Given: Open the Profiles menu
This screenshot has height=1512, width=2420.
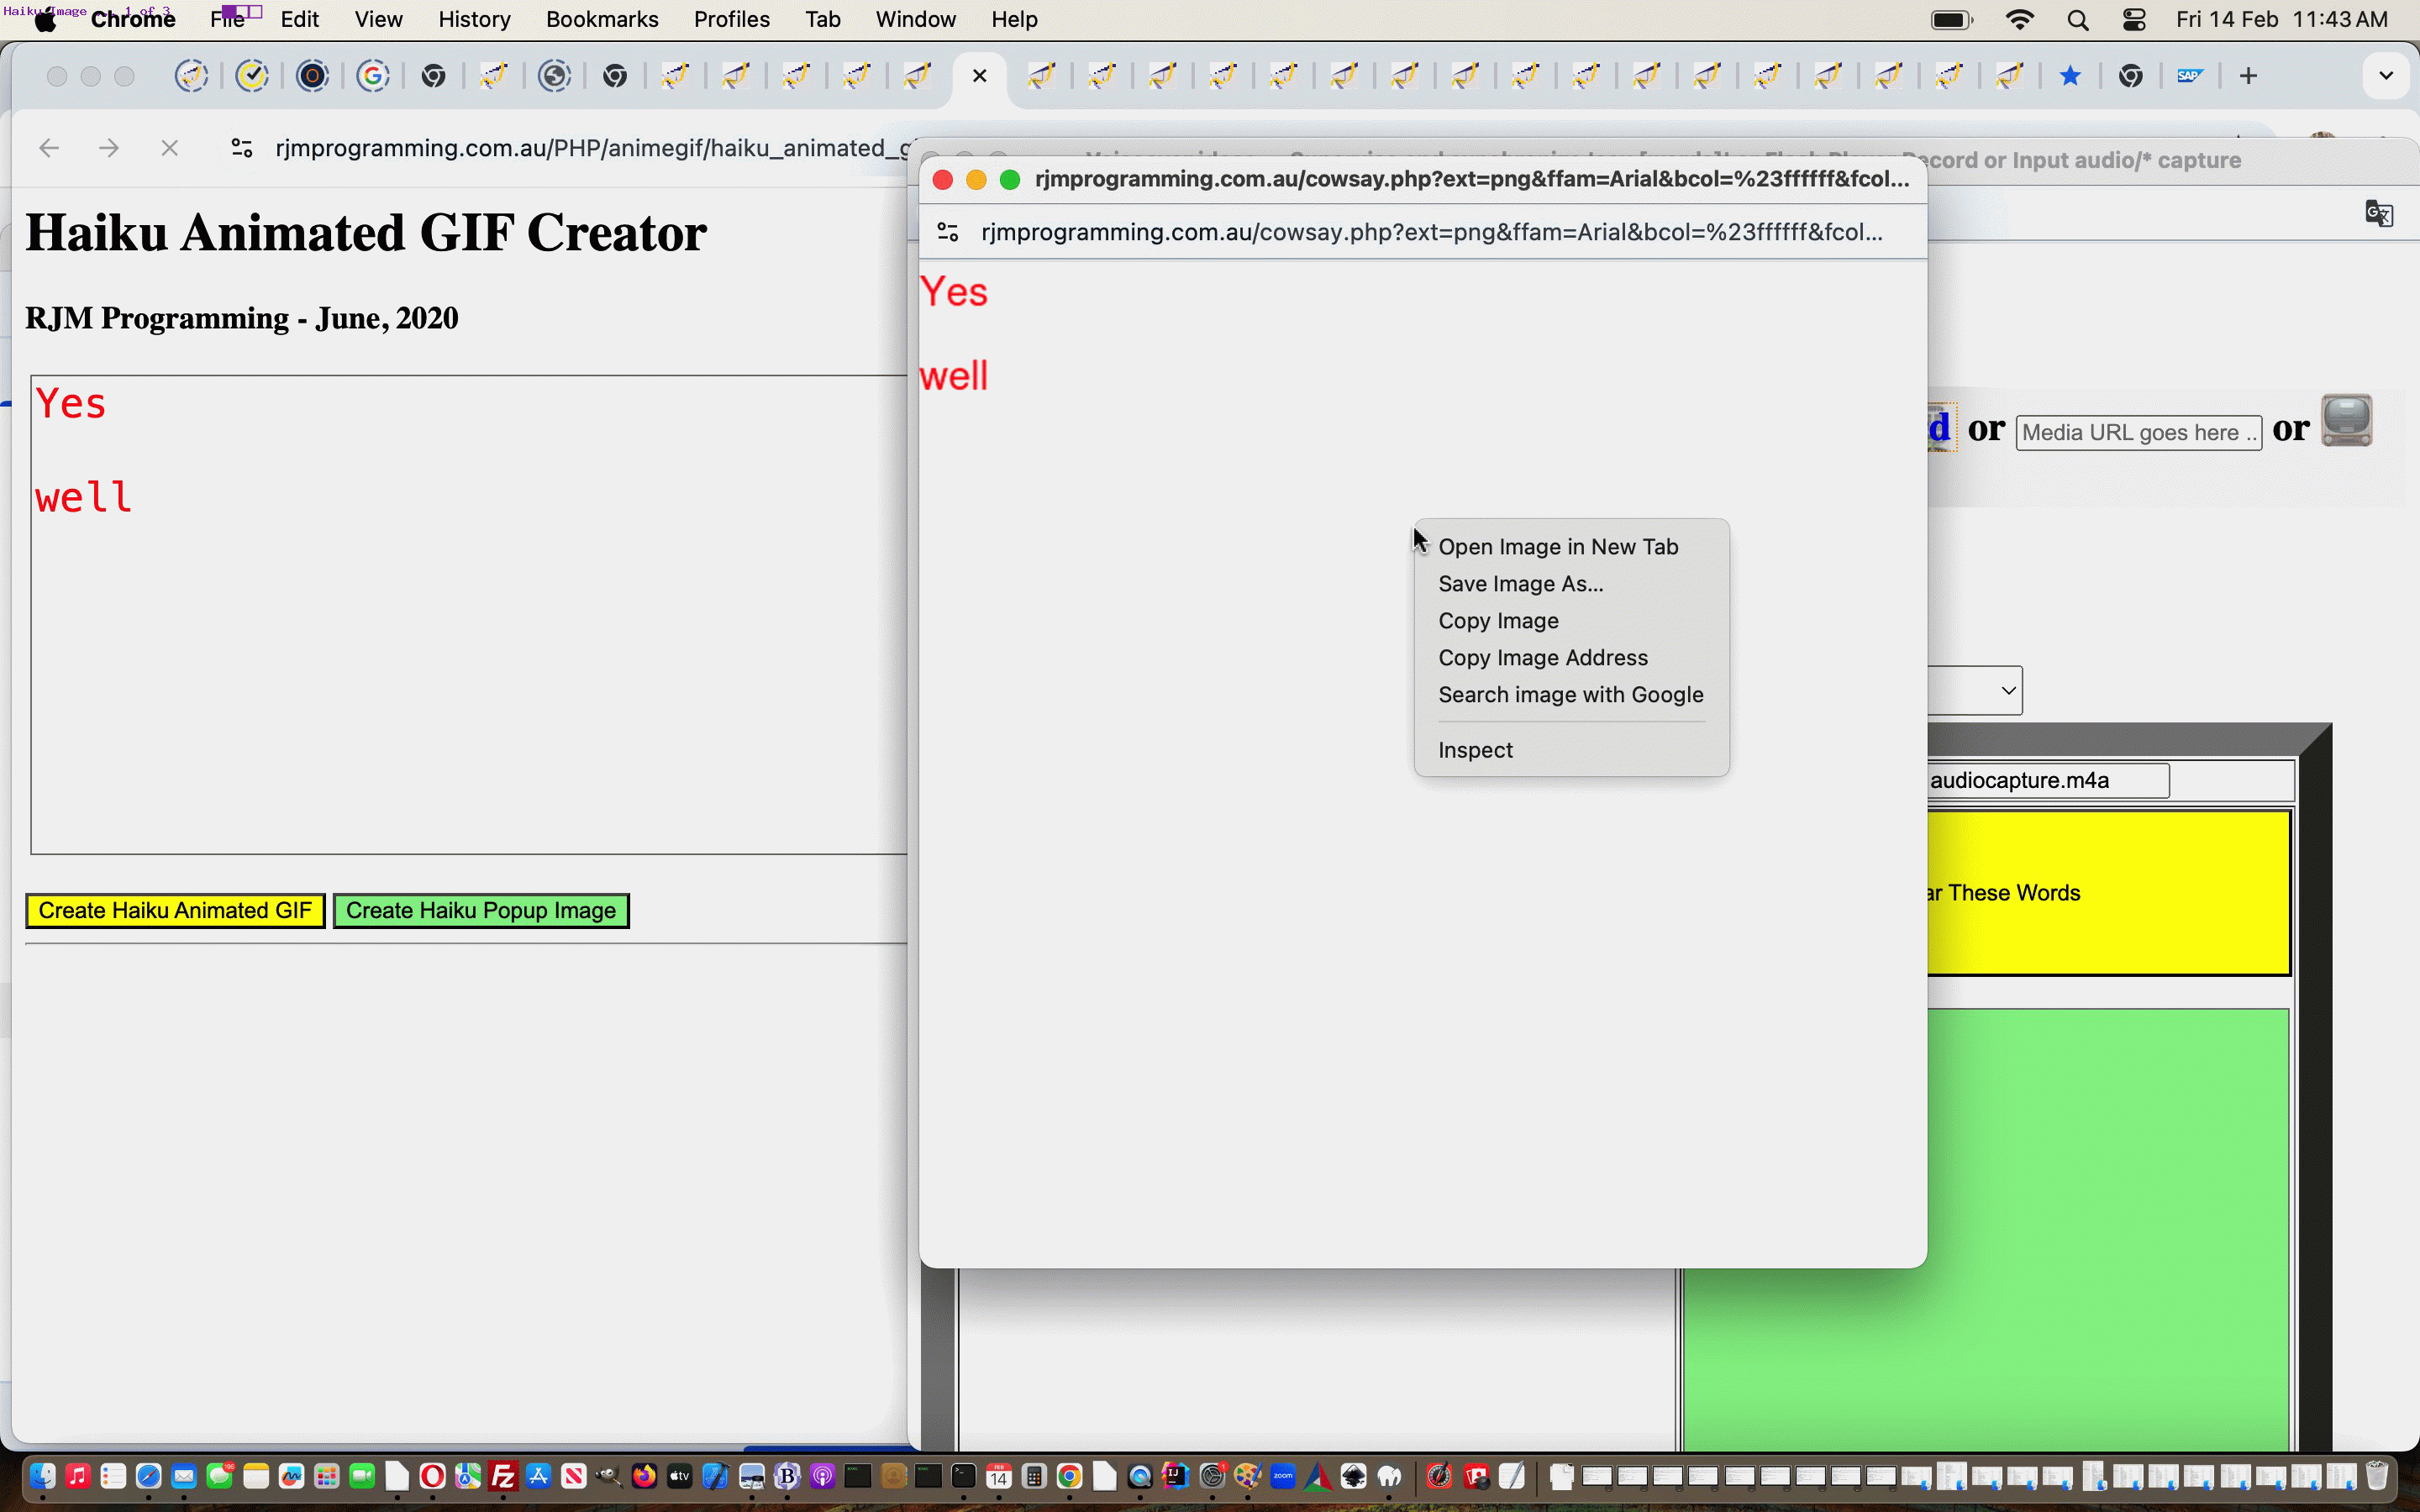Looking at the screenshot, I should 732,19.
